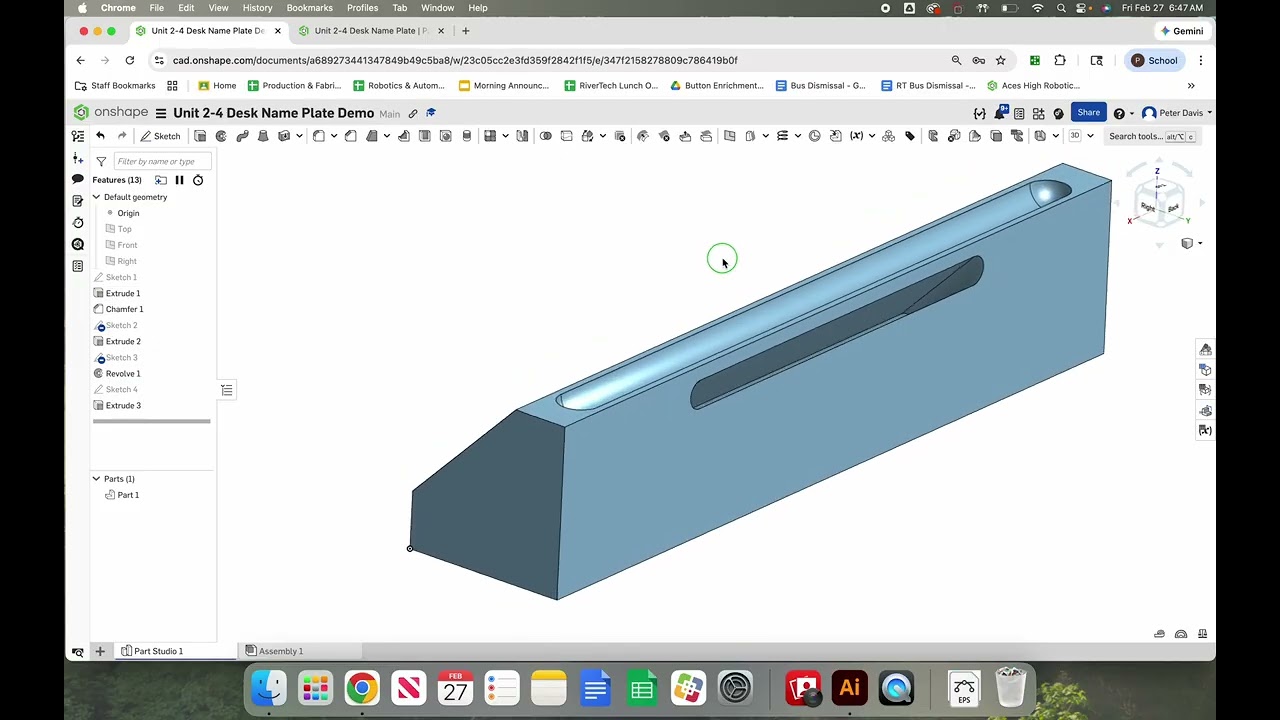Screen dimensions: 1280x720
Task: Click the measure tool icon at bottom right
Action: [x=1181, y=634]
